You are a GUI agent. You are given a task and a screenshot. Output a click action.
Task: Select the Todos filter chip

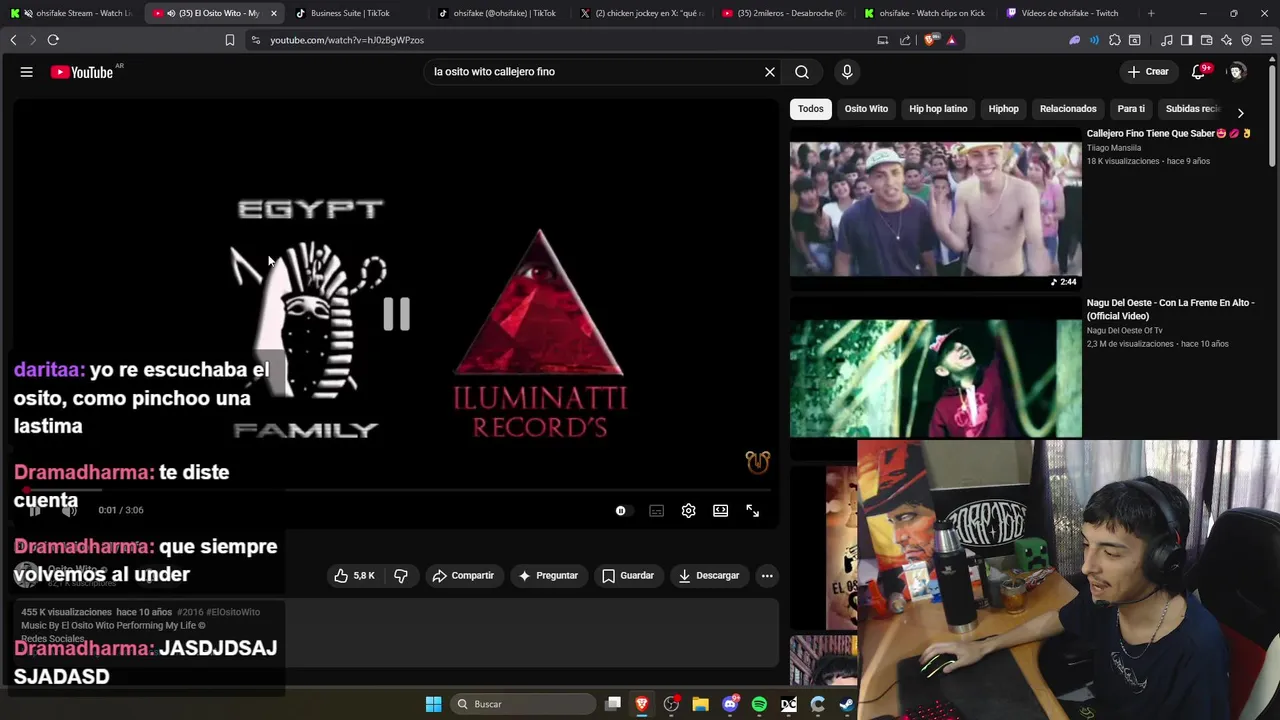(x=811, y=109)
